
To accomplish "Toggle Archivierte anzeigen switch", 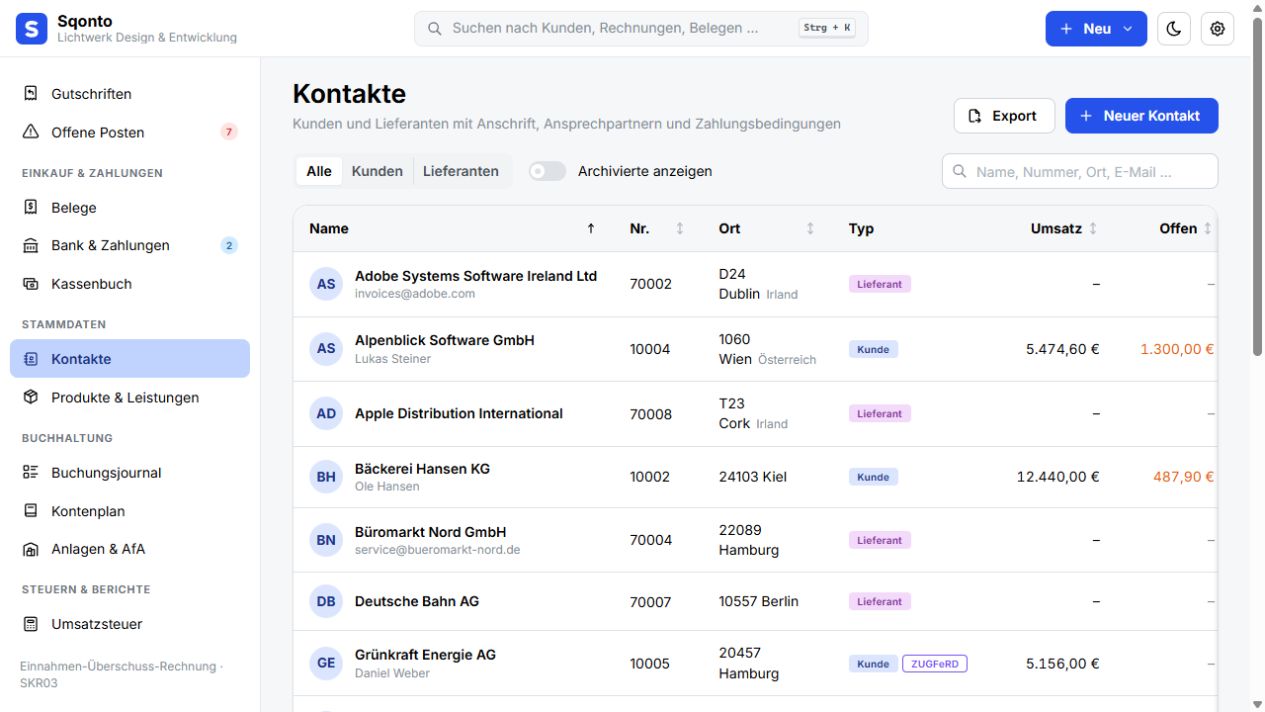I will pos(547,171).
